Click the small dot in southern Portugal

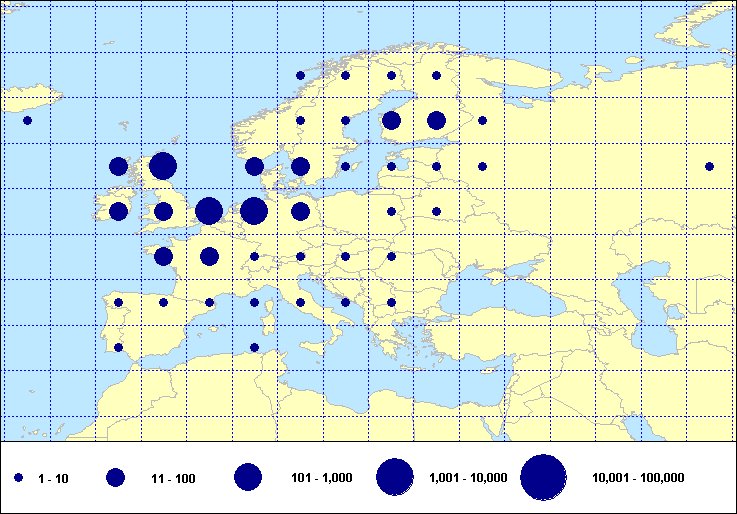coord(119,348)
